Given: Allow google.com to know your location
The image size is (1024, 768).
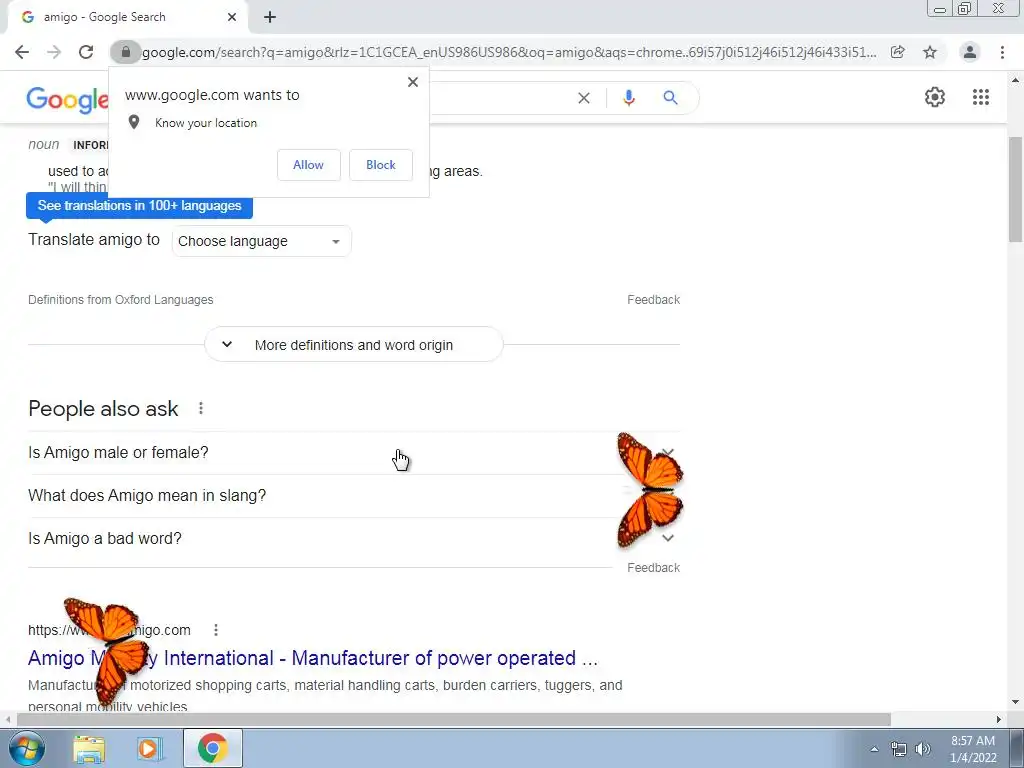Looking at the screenshot, I should coord(308,165).
